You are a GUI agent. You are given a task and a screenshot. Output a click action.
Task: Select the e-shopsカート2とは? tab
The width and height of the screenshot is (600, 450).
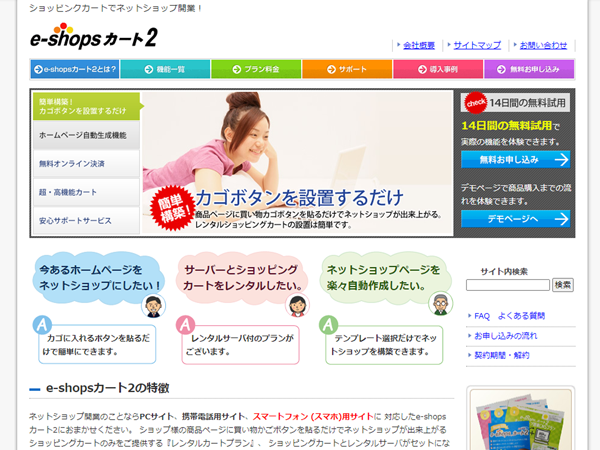[x=75, y=69]
